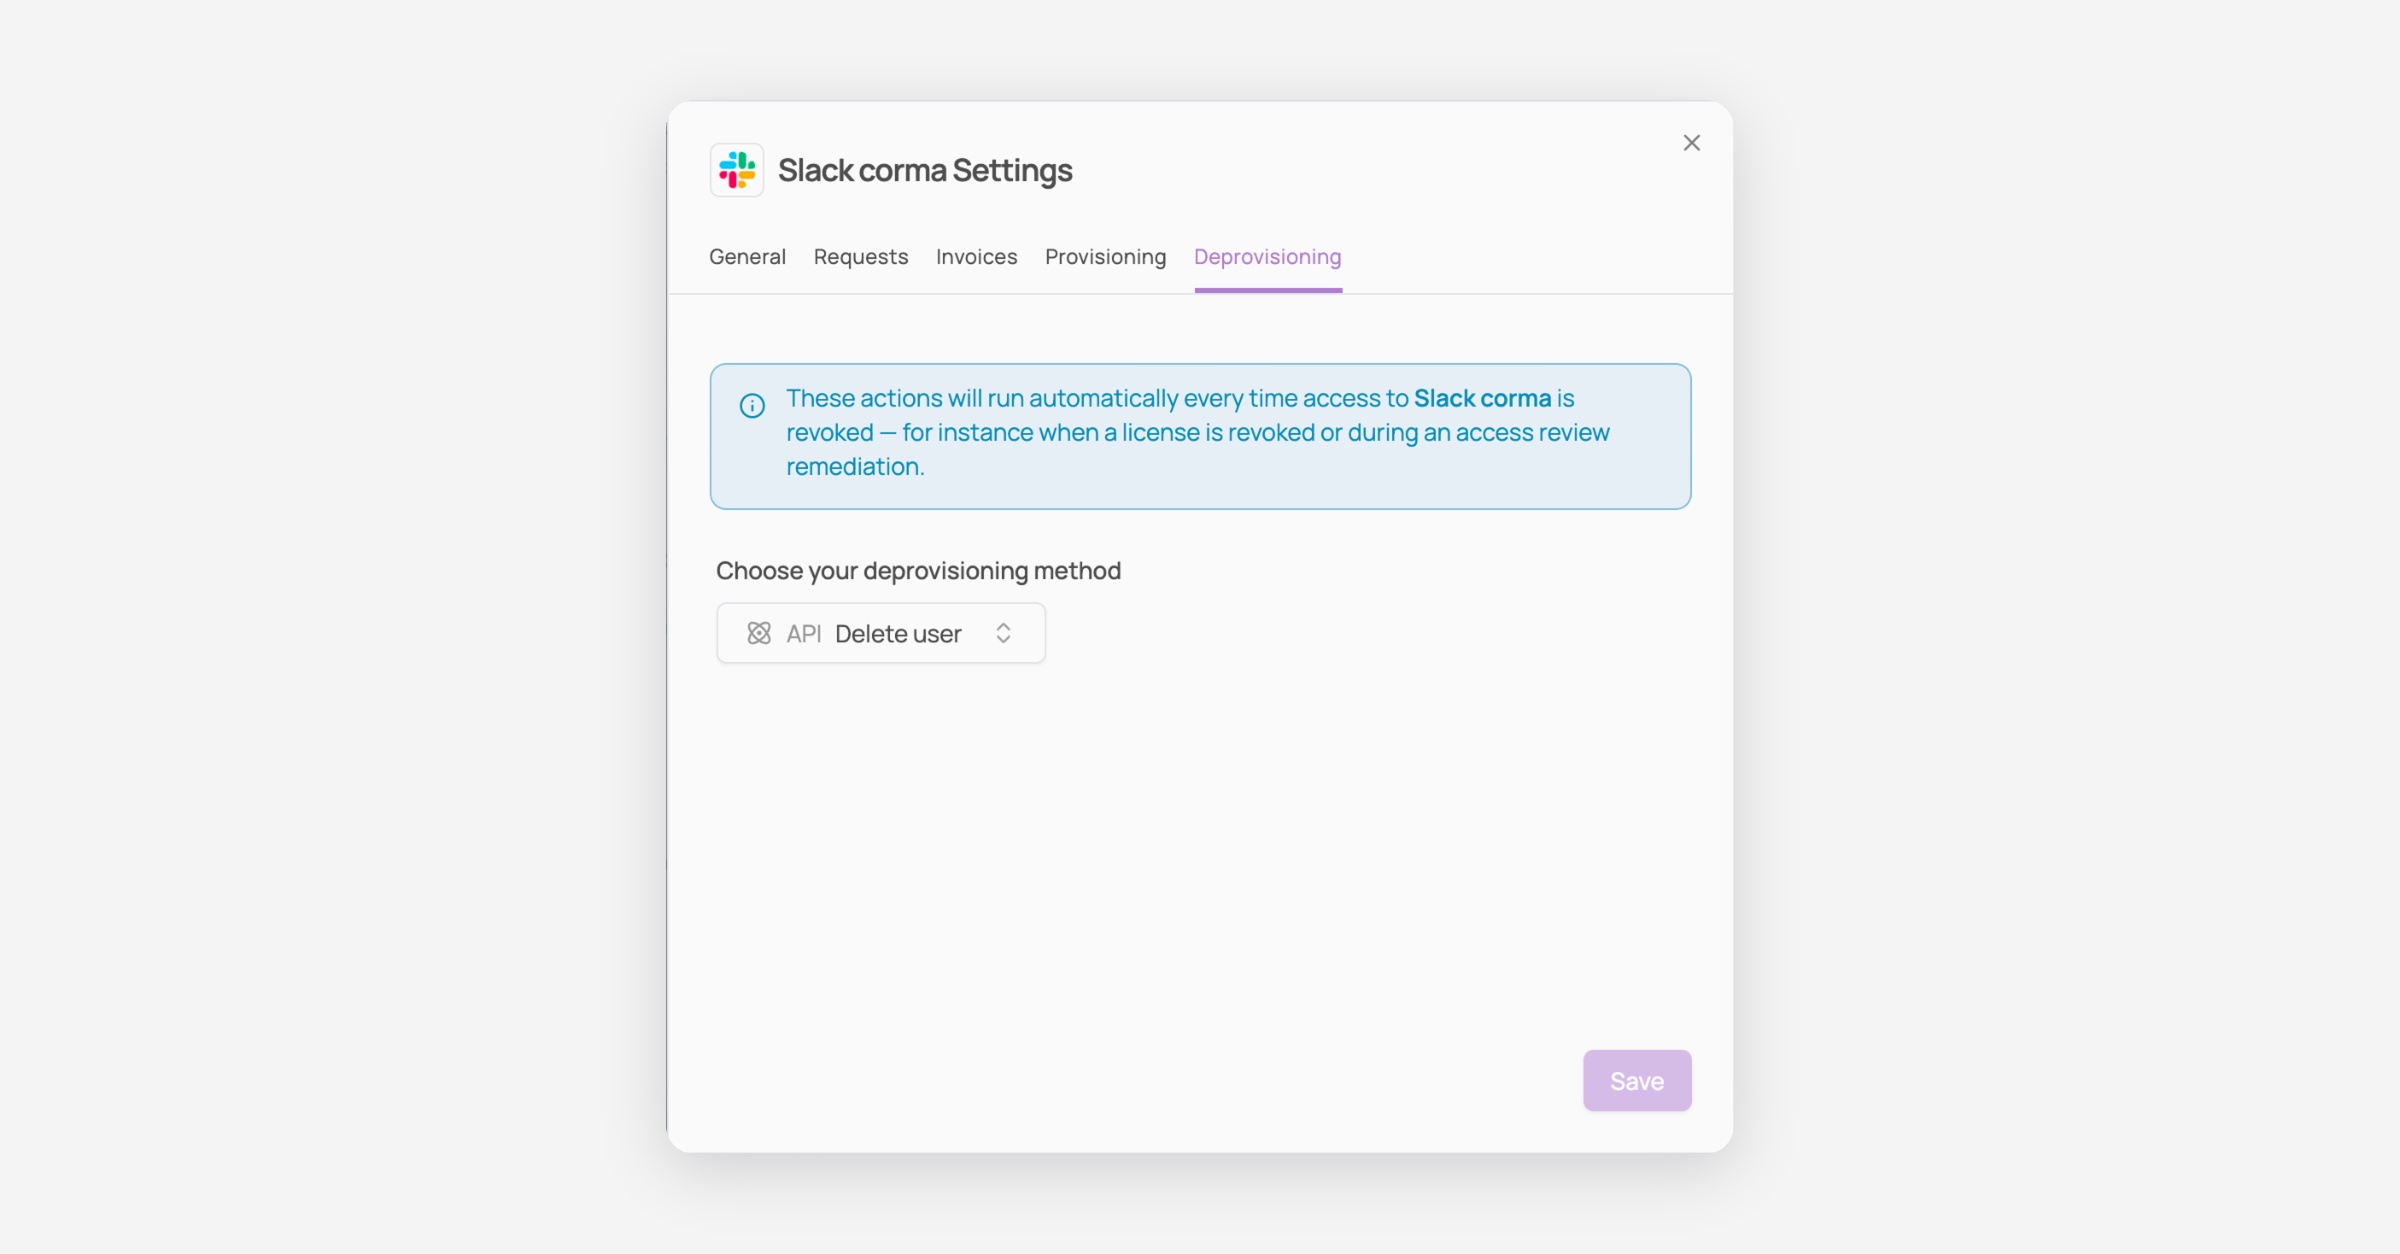This screenshot has width=2400, height=1254.
Task: Click the "Delete user" dropdown value
Action: pyautogui.click(x=898, y=633)
